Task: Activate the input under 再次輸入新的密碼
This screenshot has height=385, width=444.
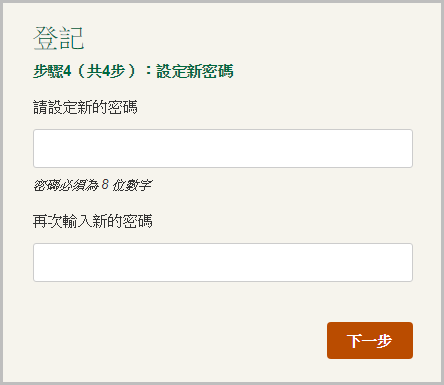Action: [x=223, y=262]
